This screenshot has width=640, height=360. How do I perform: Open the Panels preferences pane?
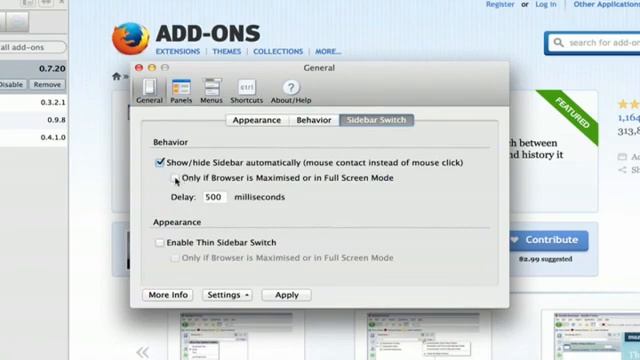click(x=181, y=91)
